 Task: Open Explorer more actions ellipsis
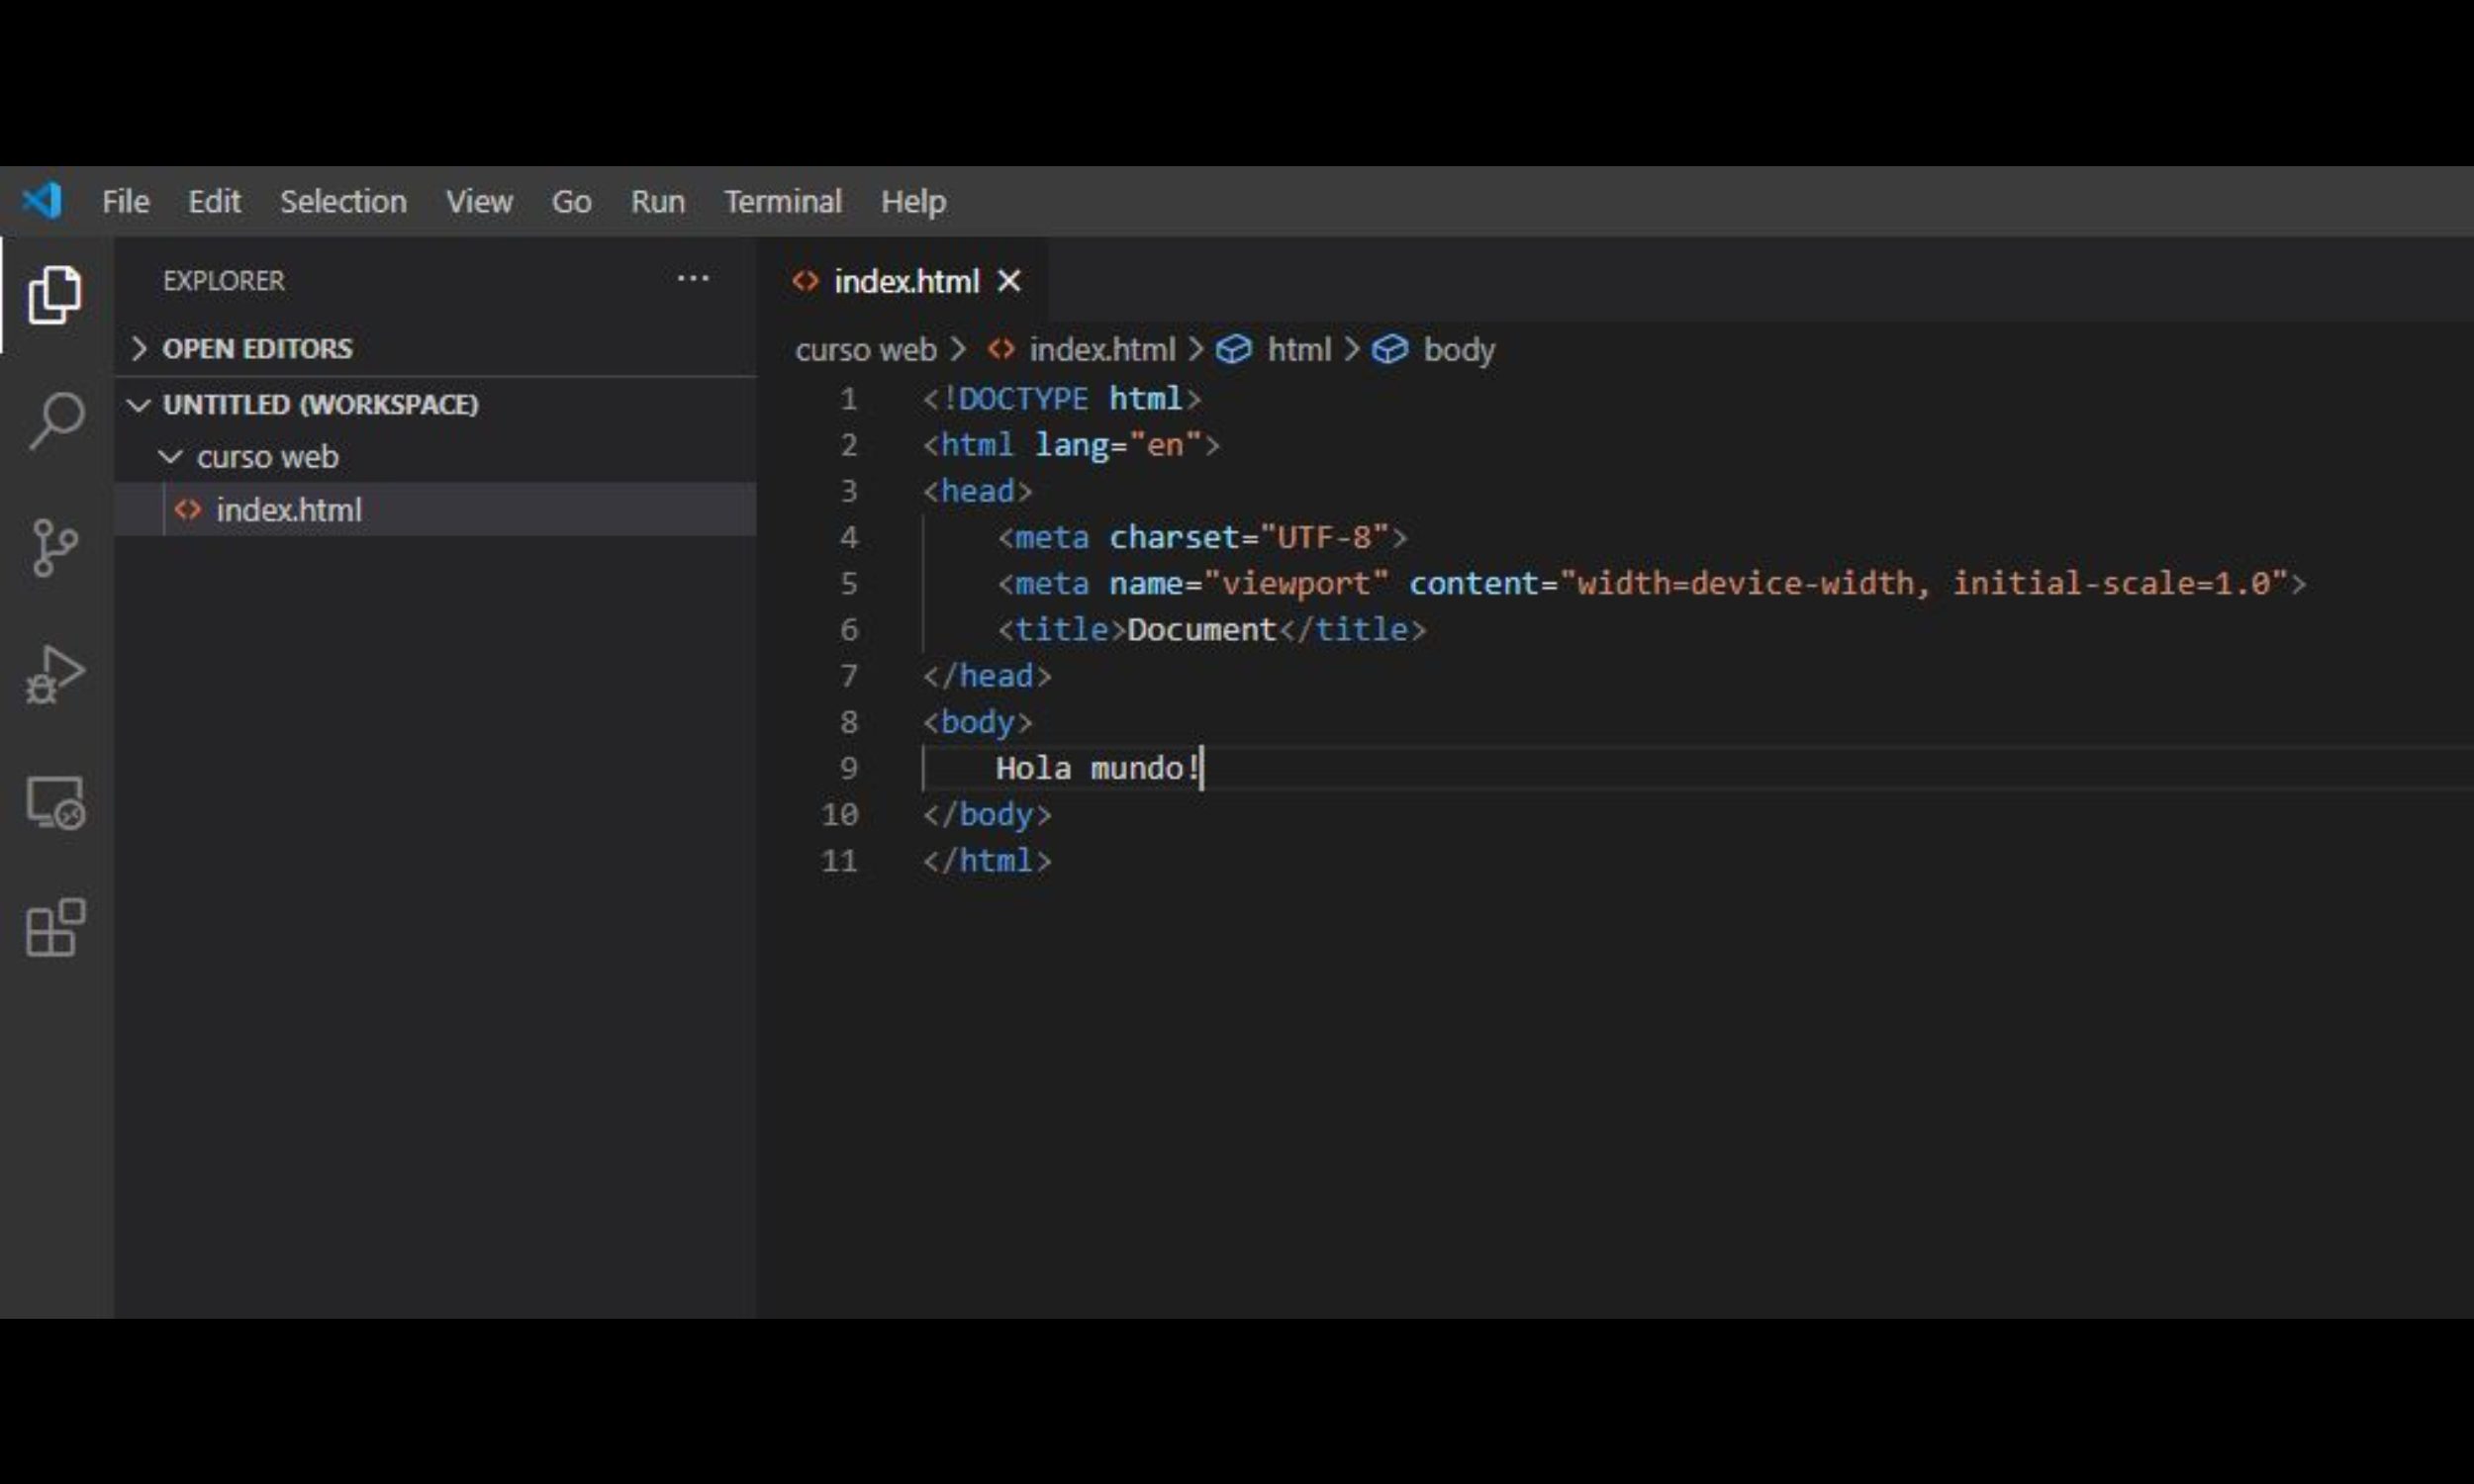pos(693,279)
